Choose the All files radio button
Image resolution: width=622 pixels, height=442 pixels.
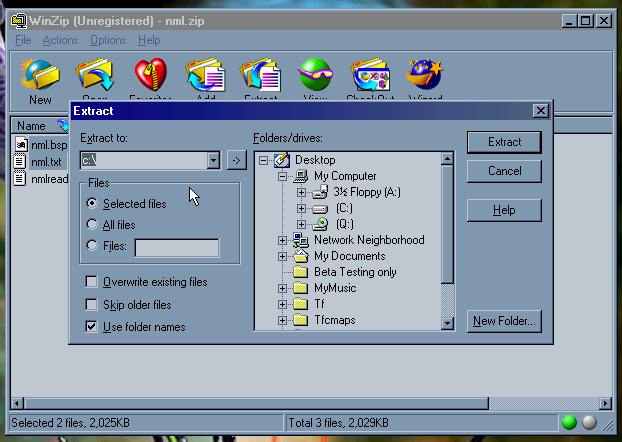(x=92, y=224)
